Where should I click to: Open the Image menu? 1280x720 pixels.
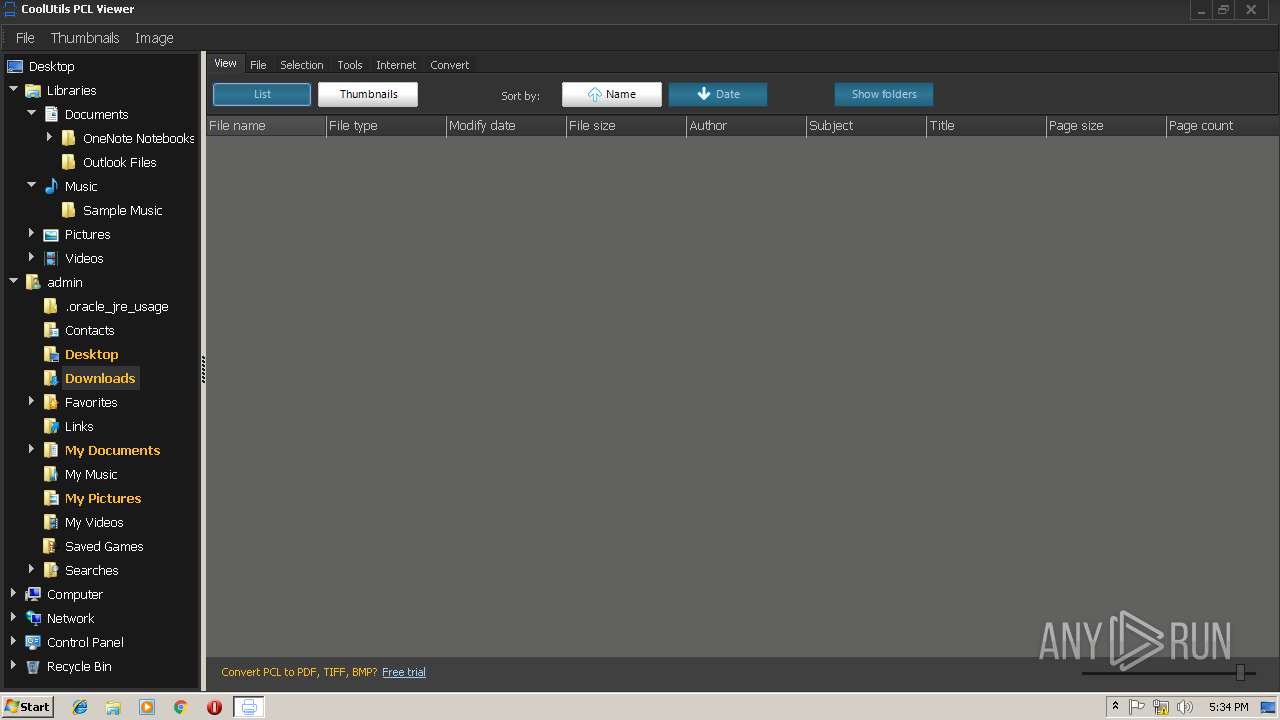tap(154, 38)
